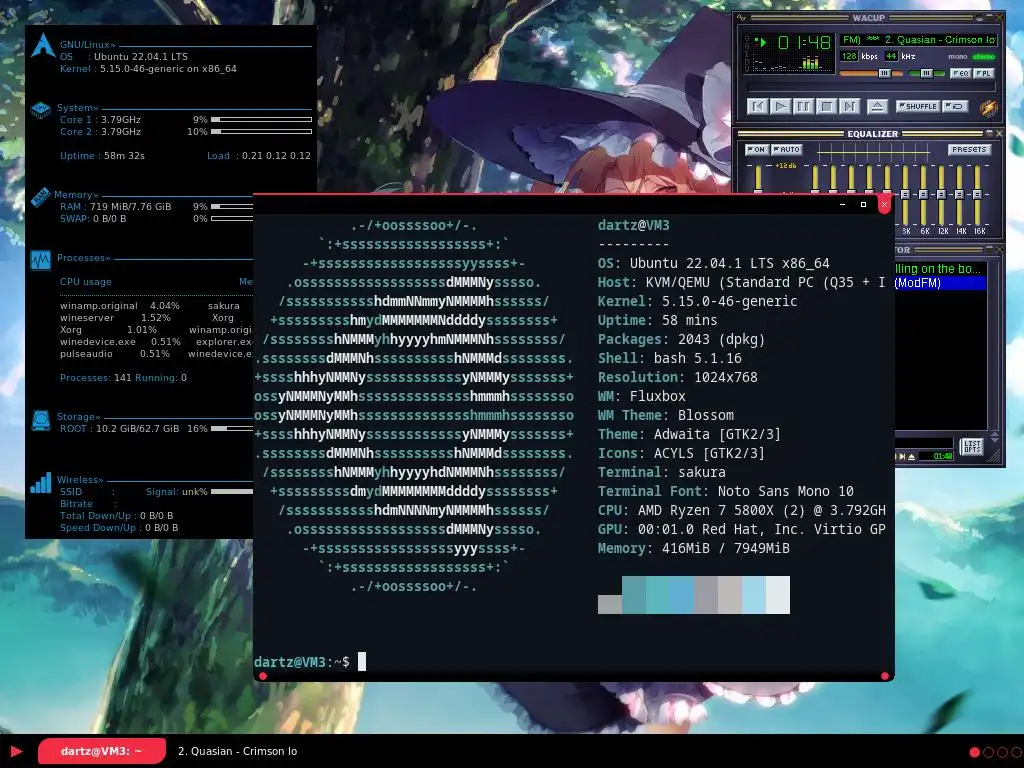The image size is (1024, 768).
Task: Toggle equalizer AUTO button
Action: click(786, 150)
